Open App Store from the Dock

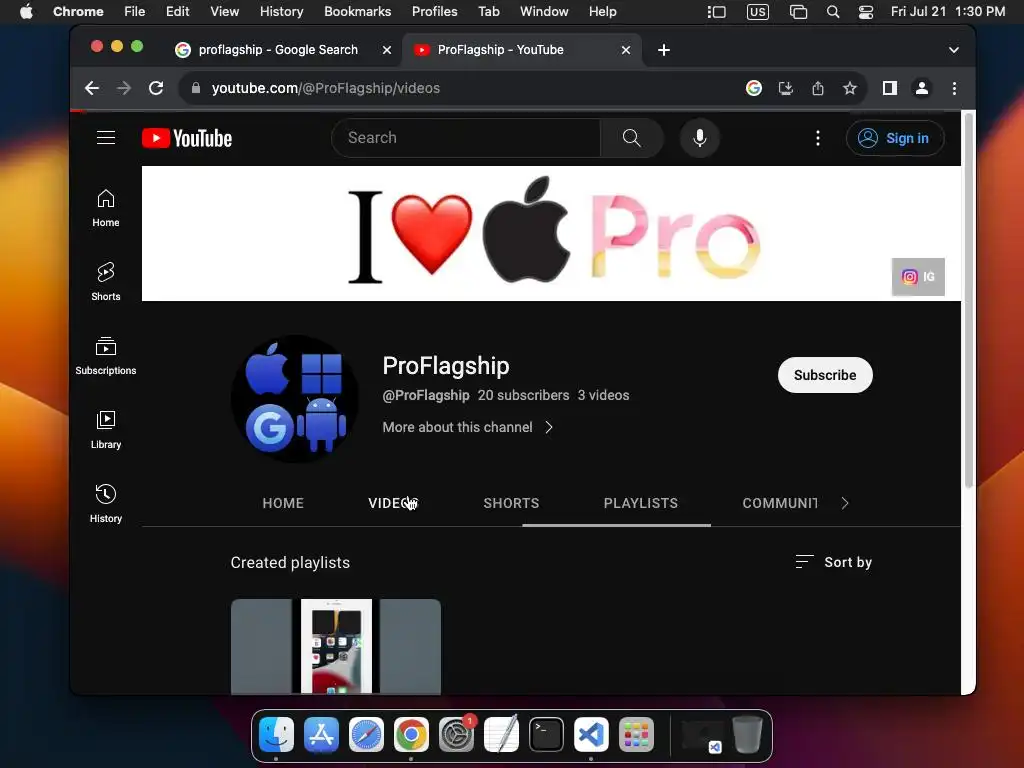tap(321, 735)
